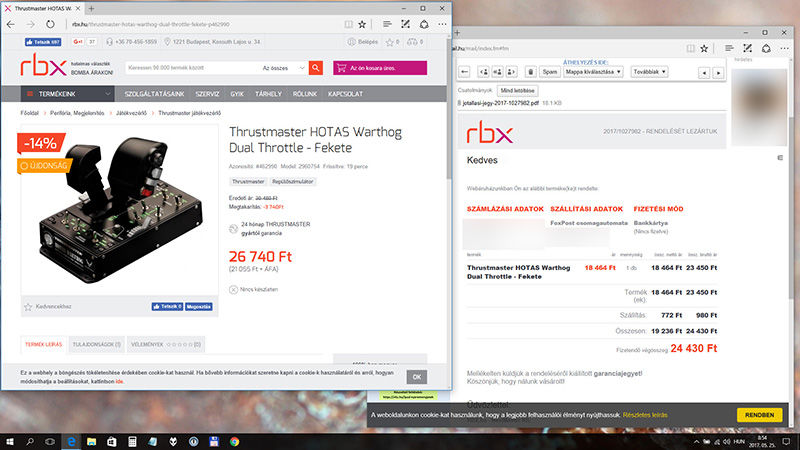Screen dimensions: 800x450
Task: Click Reply all icon in mail toolbar
Action: click(x=497, y=72)
